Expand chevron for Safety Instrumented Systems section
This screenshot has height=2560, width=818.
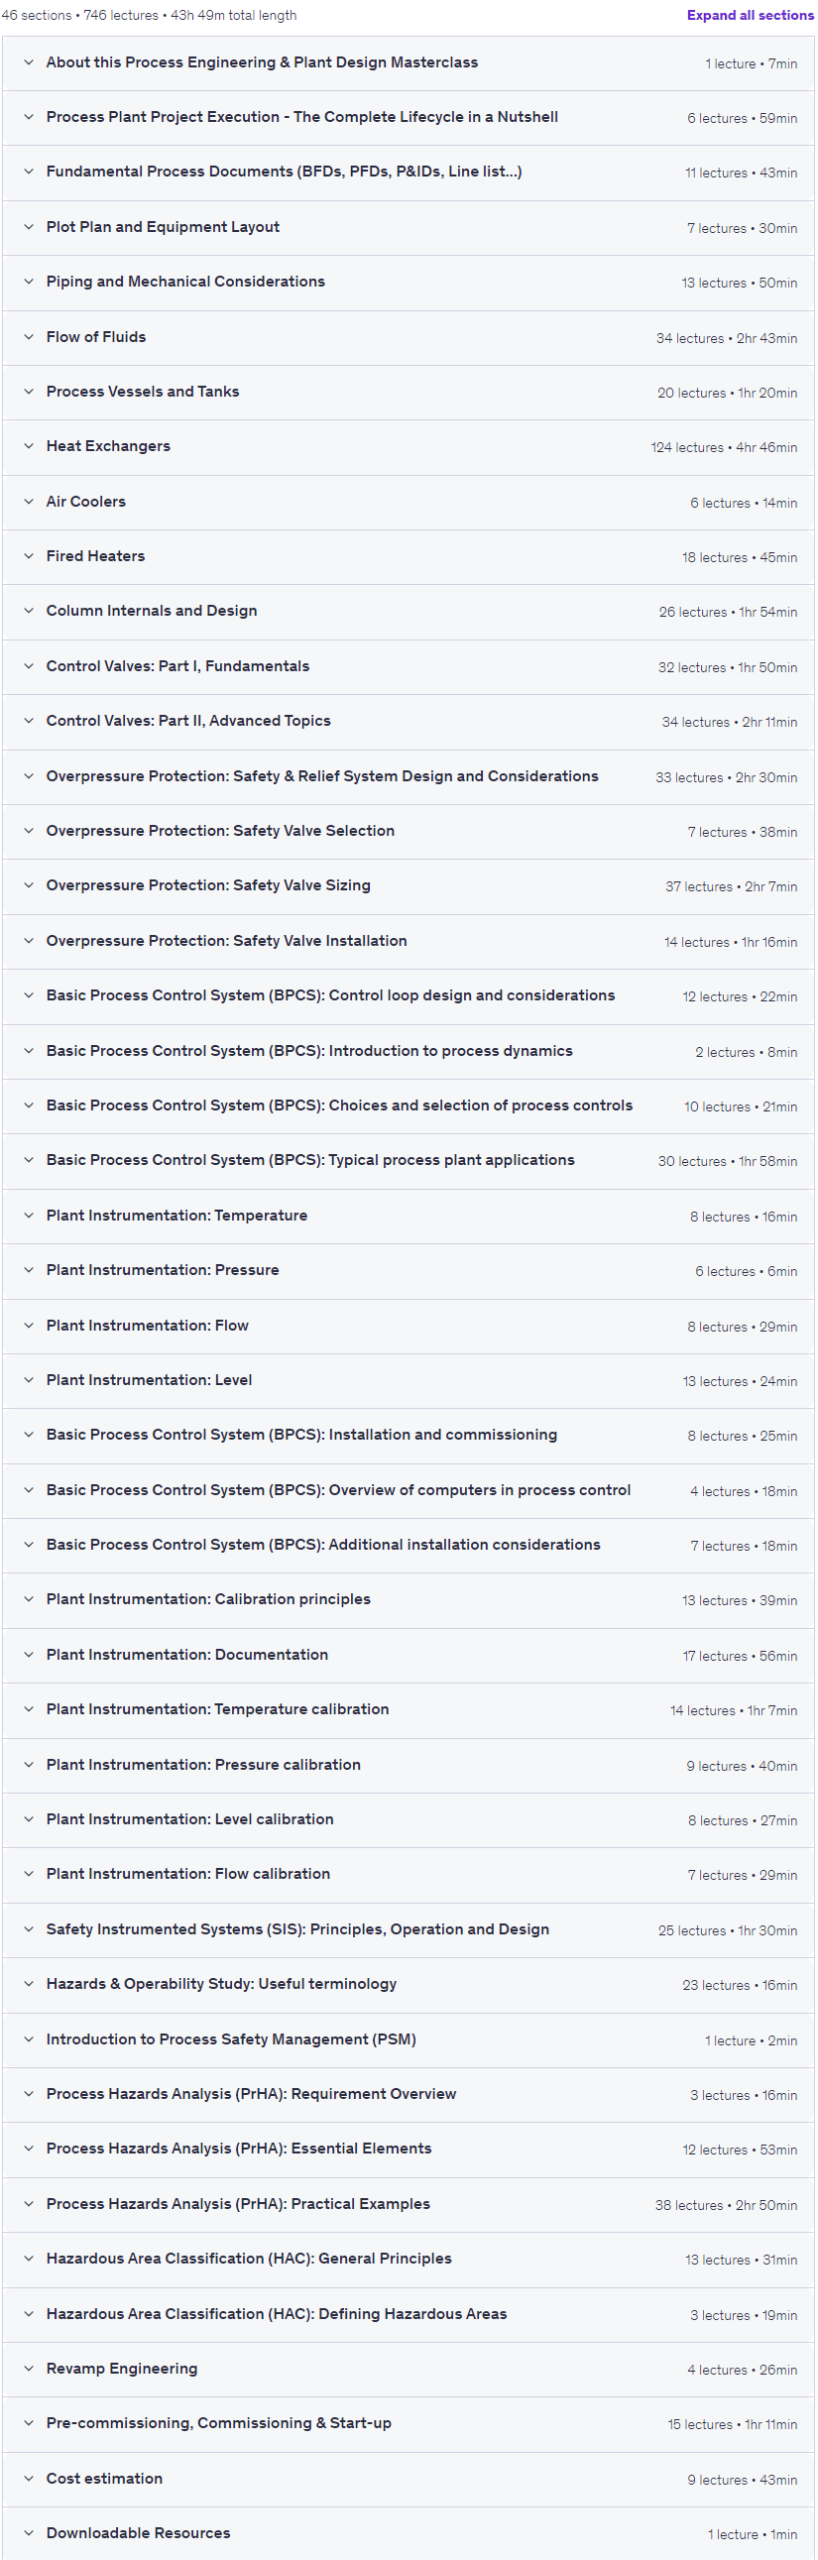28,1929
